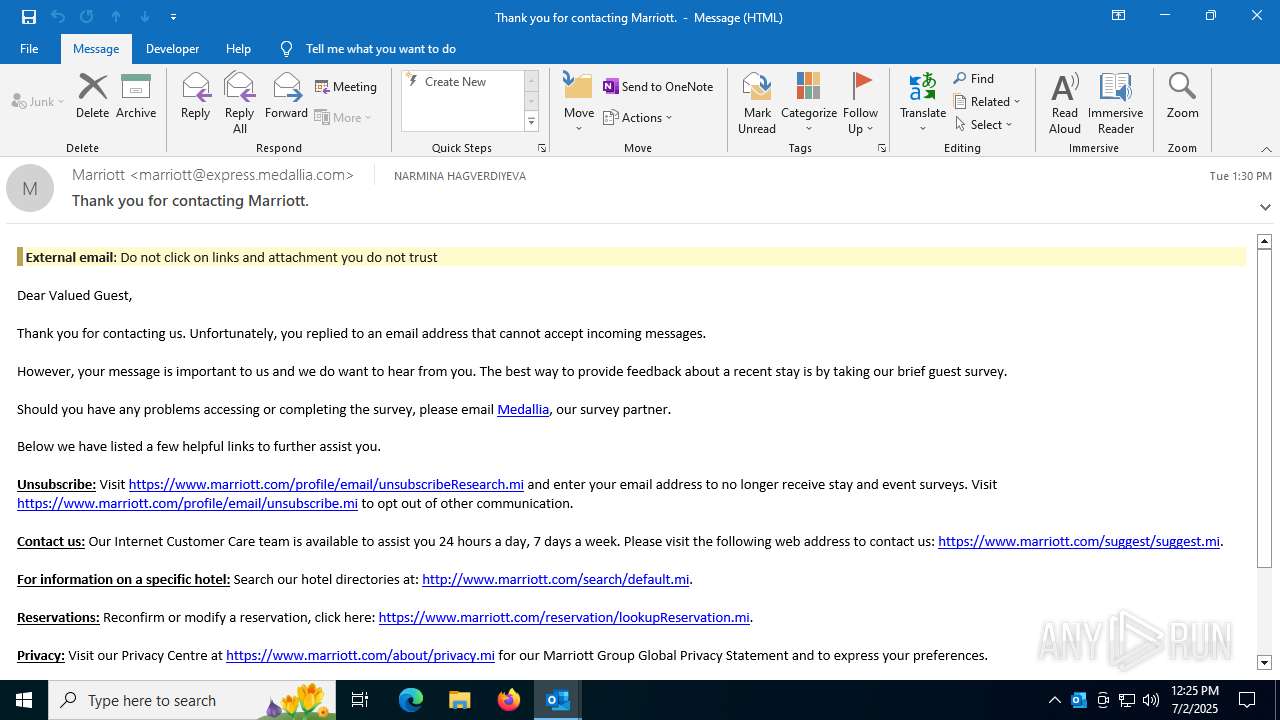
Task: Delete this email message
Action: 92,96
